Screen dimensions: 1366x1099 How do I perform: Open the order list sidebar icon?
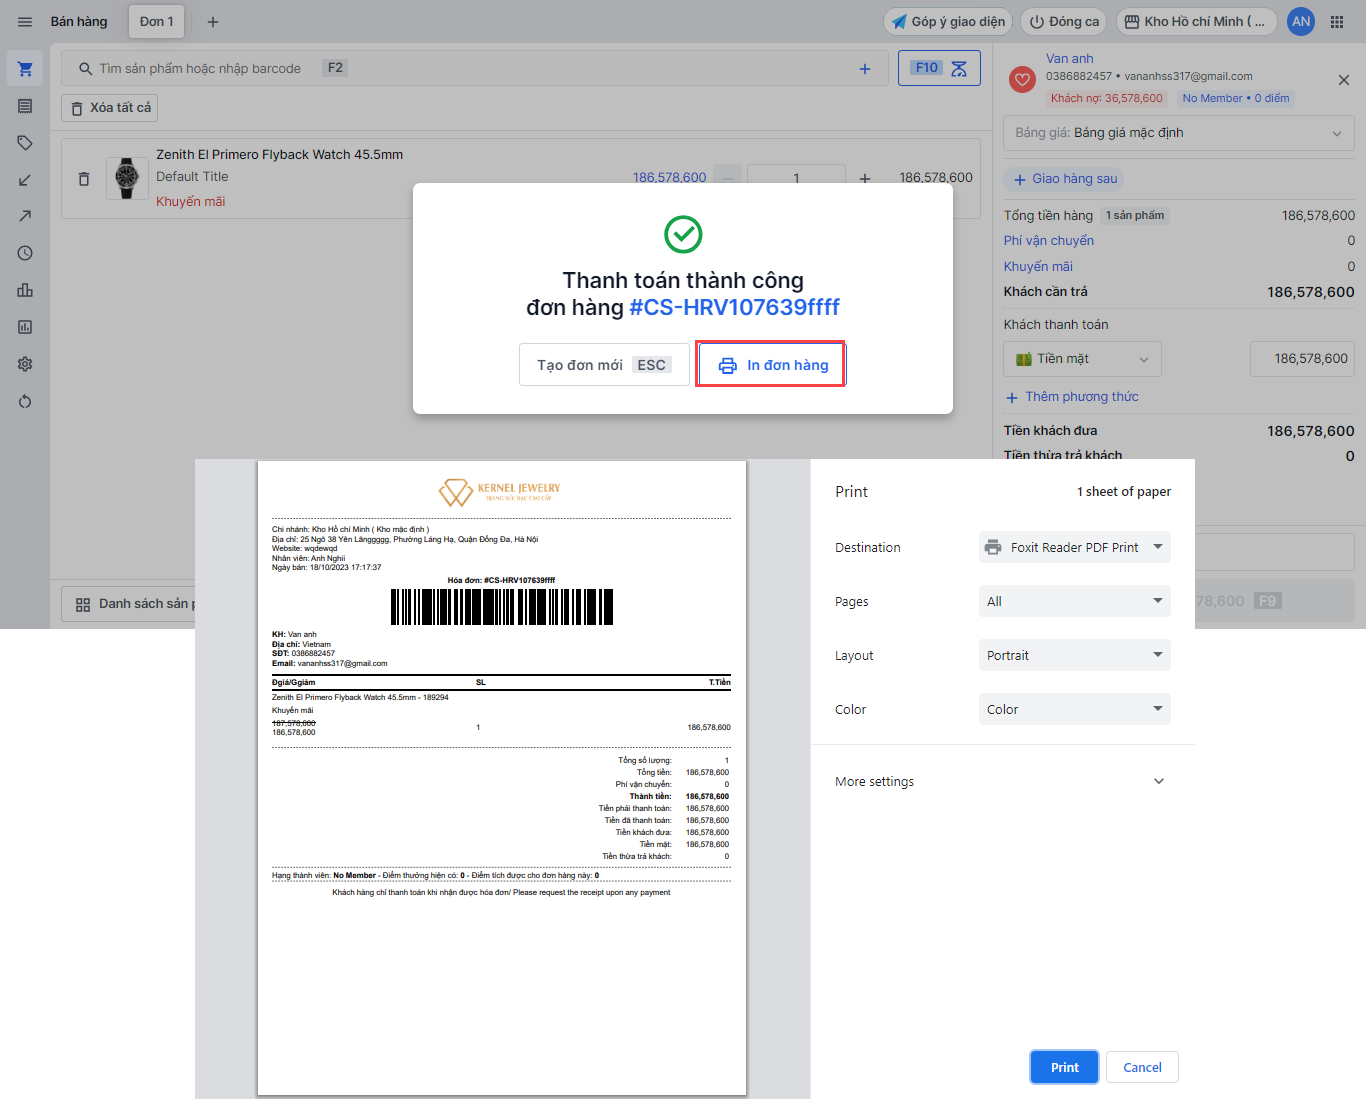(x=25, y=106)
